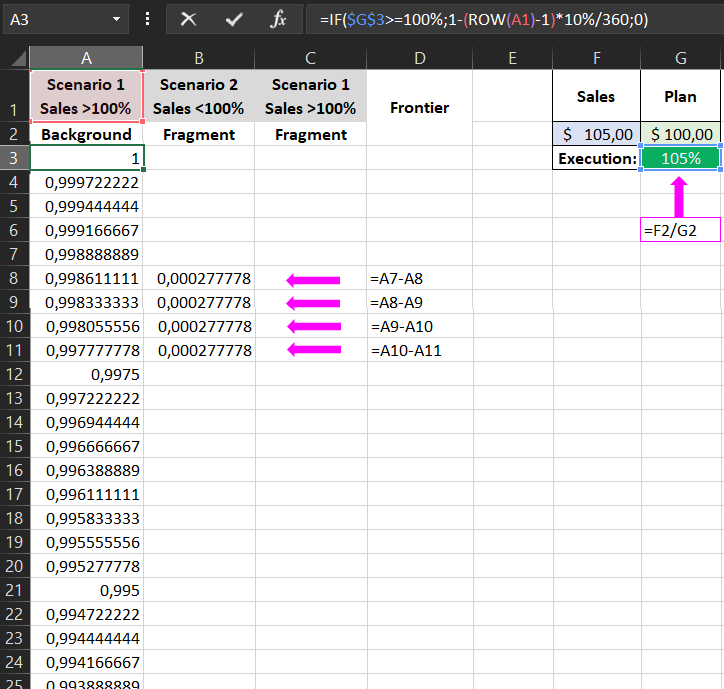Select row 12 header
724x689 pixels.
point(15,374)
